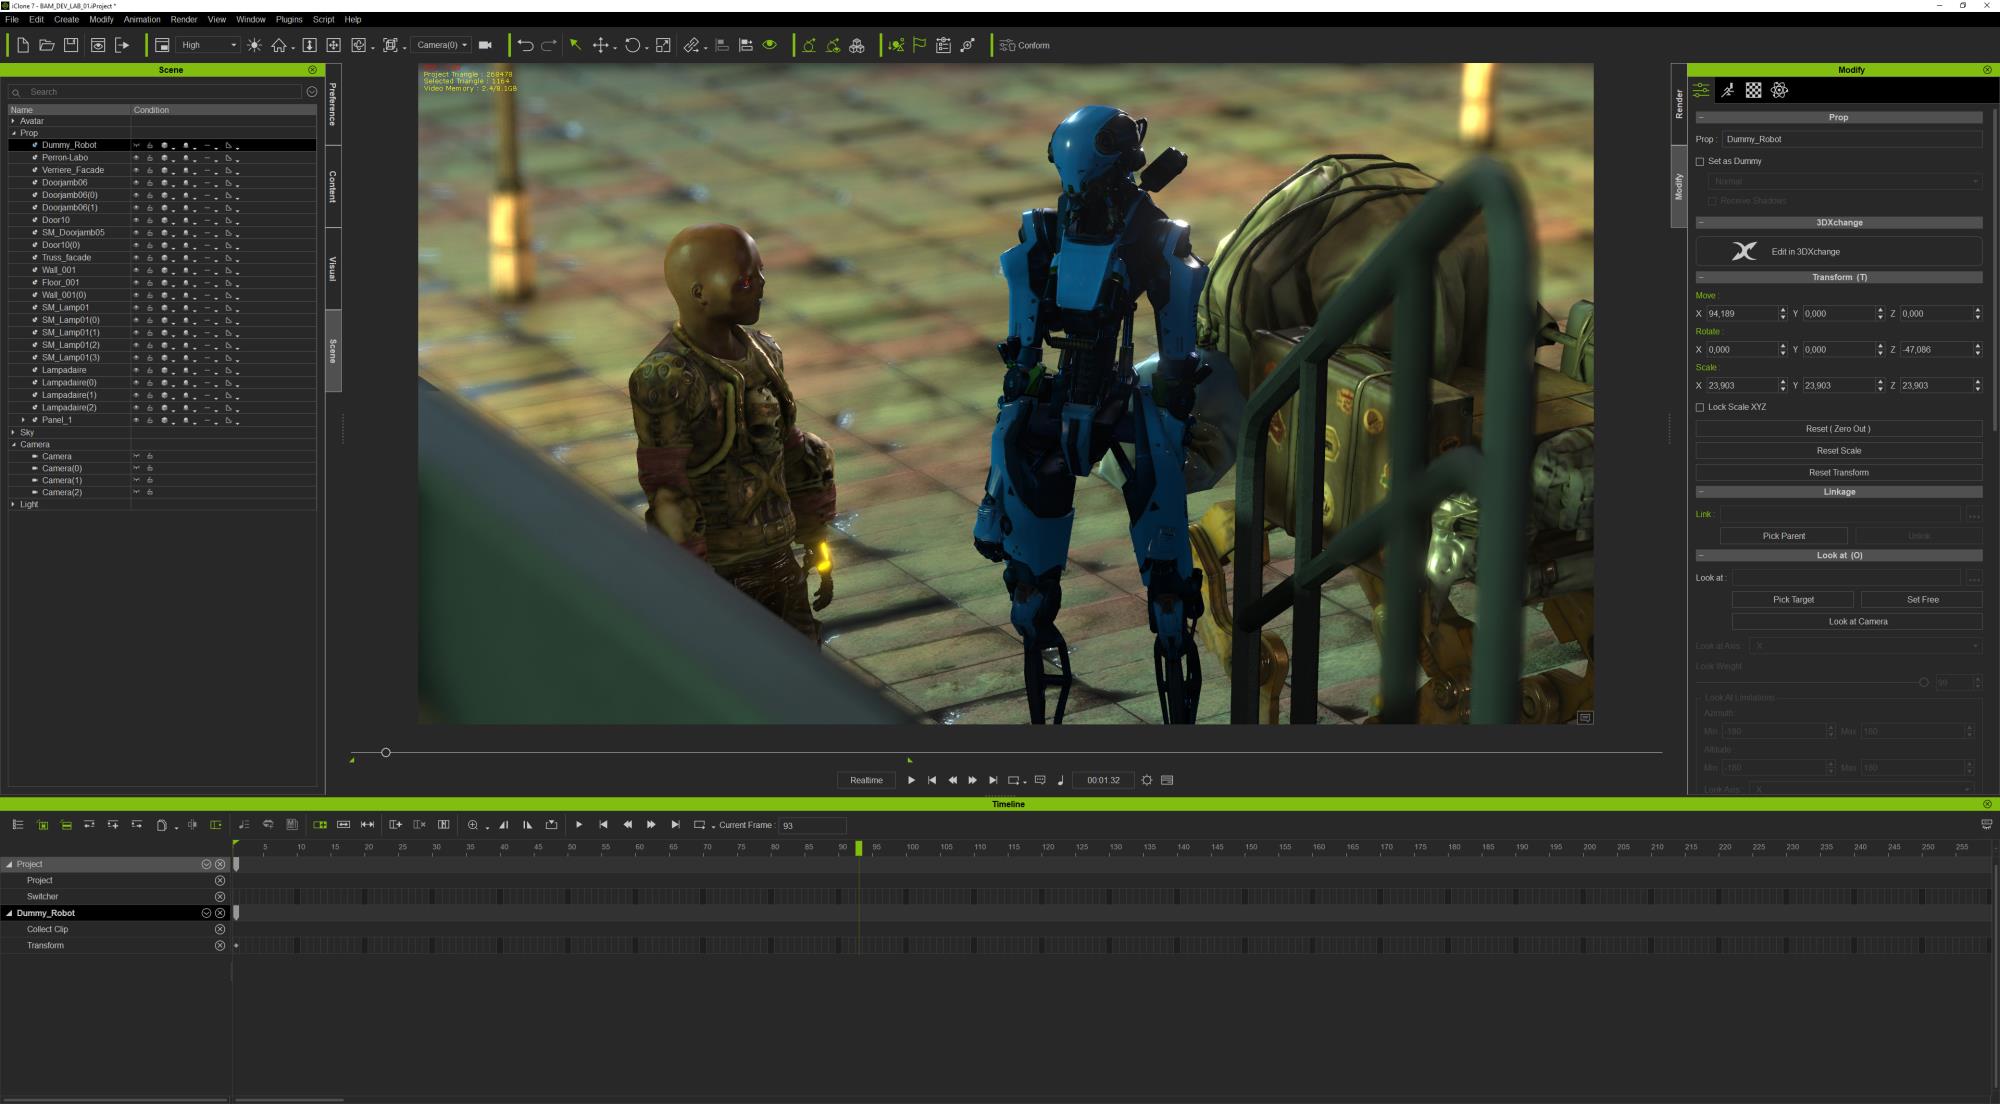Screen dimensions: 2000x1104
Task: Click the timeline Play button
Action: pyautogui.click(x=579, y=825)
